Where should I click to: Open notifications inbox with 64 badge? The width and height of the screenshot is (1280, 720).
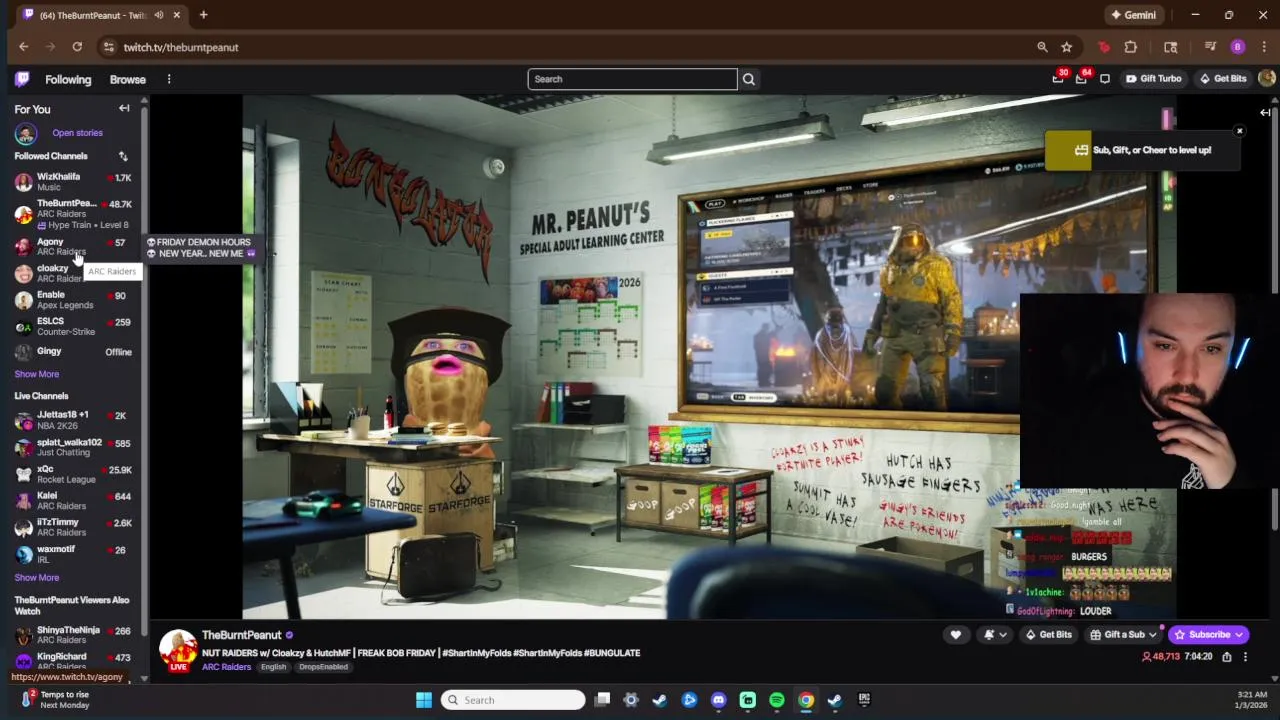(x=1082, y=78)
